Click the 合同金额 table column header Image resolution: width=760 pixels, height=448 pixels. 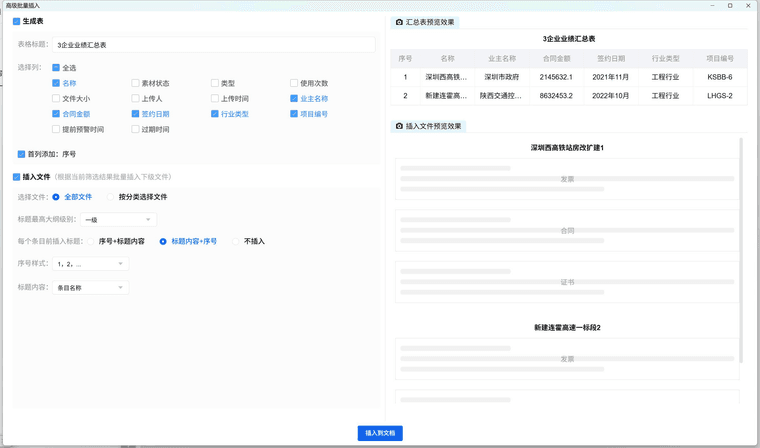point(556,59)
